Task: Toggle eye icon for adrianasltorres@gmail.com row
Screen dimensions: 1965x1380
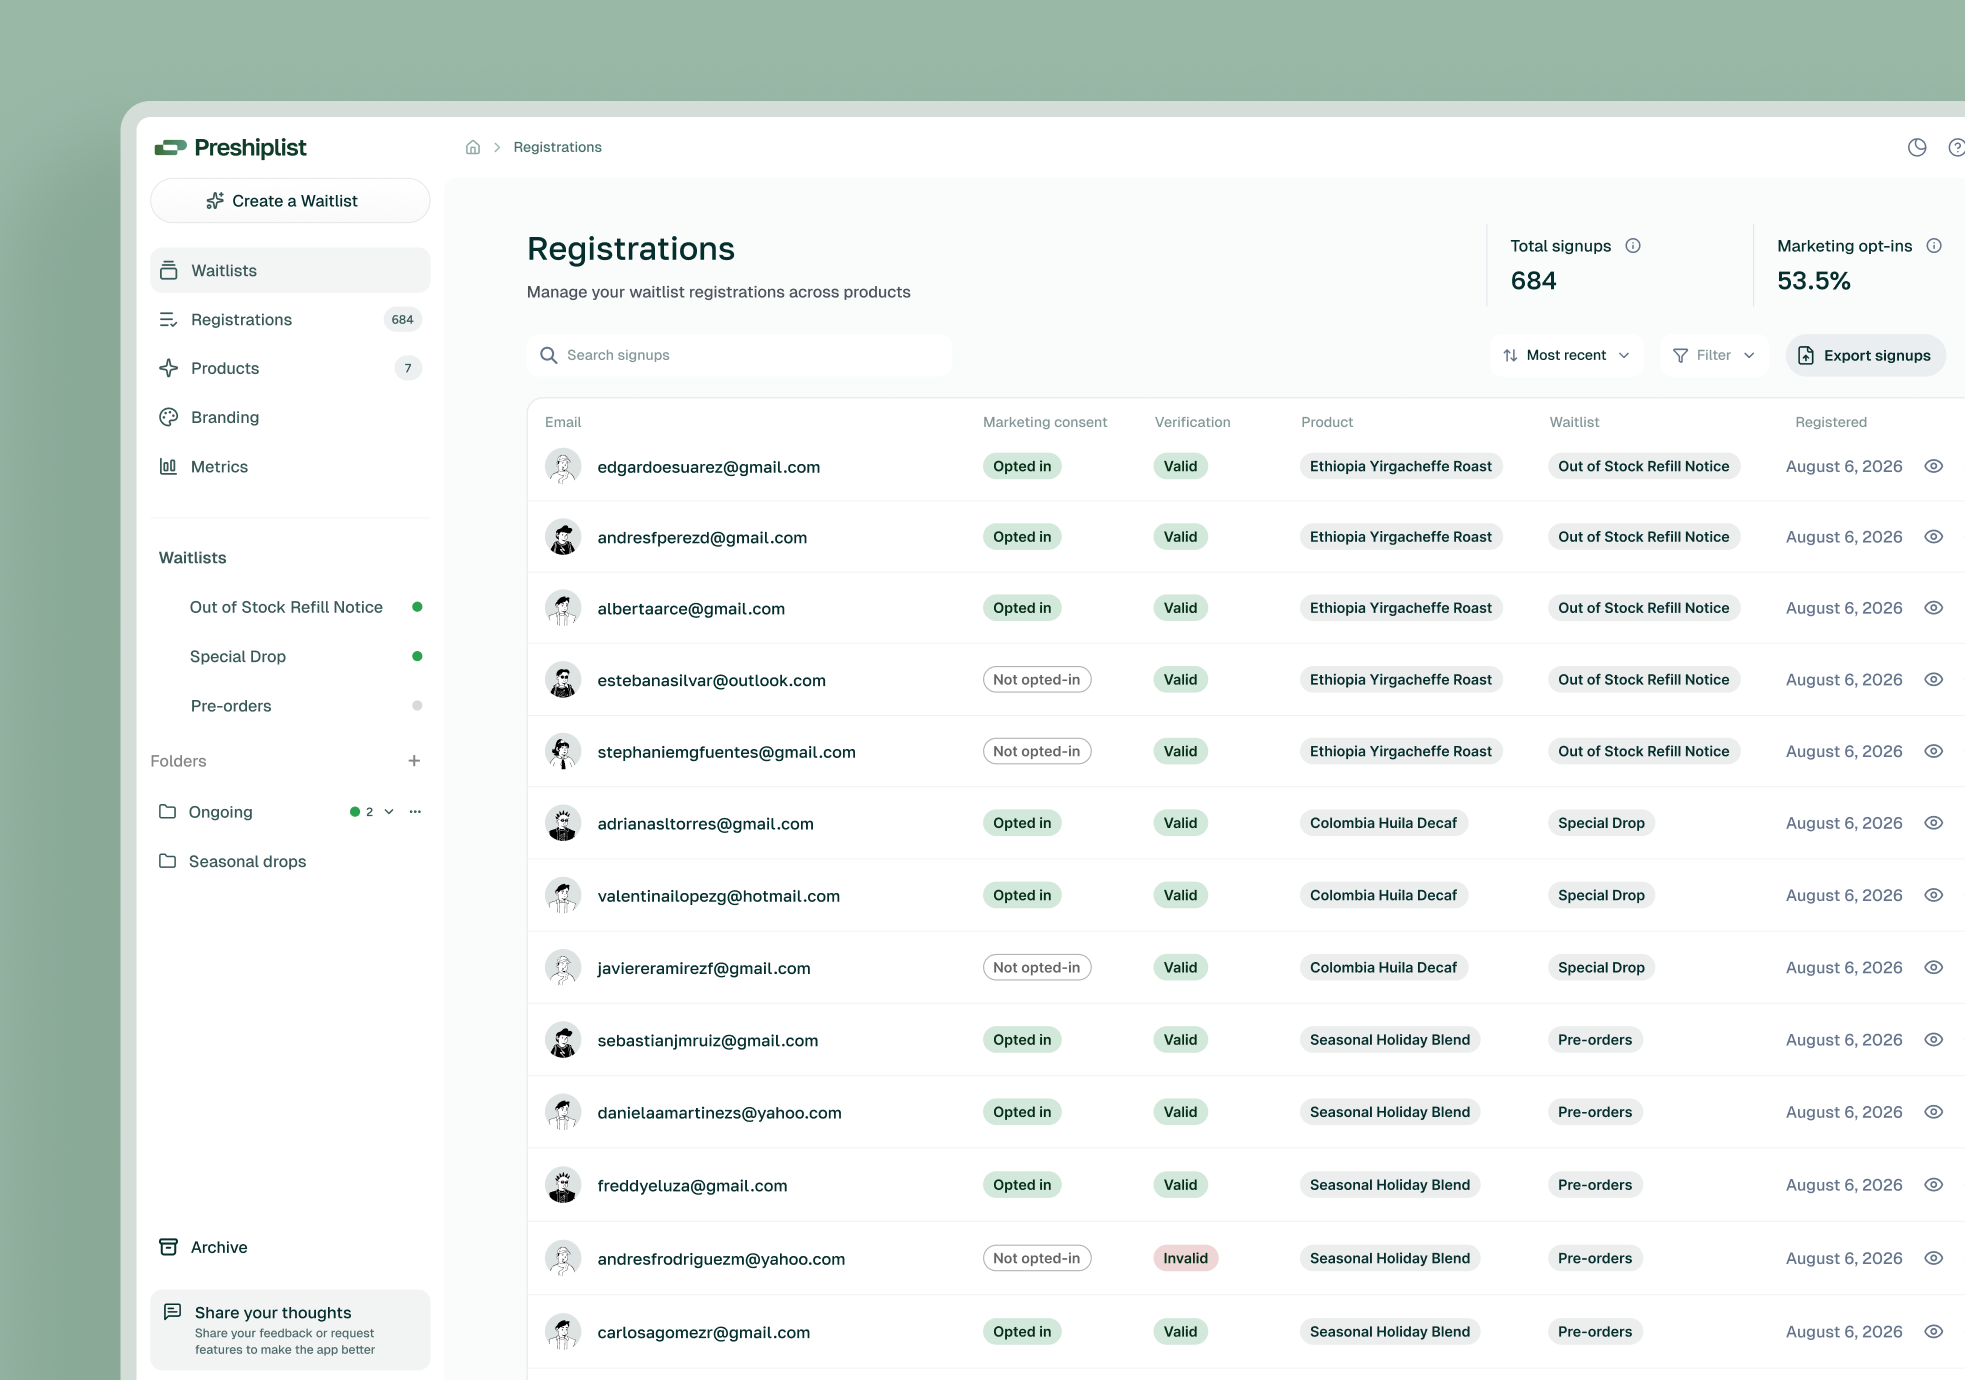Action: click(1934, 823)
